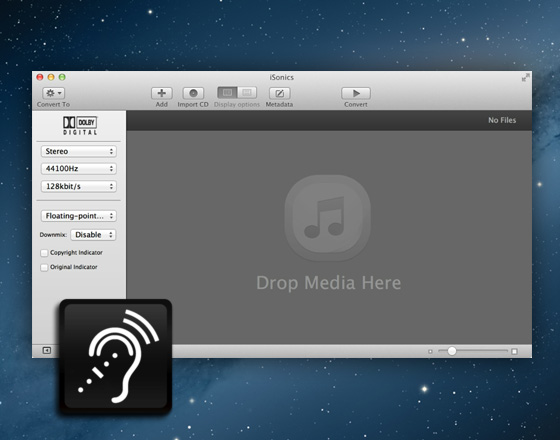Enter full screen with the top-right arrows
The image size is (560, 440).
[x=525, y=78]
